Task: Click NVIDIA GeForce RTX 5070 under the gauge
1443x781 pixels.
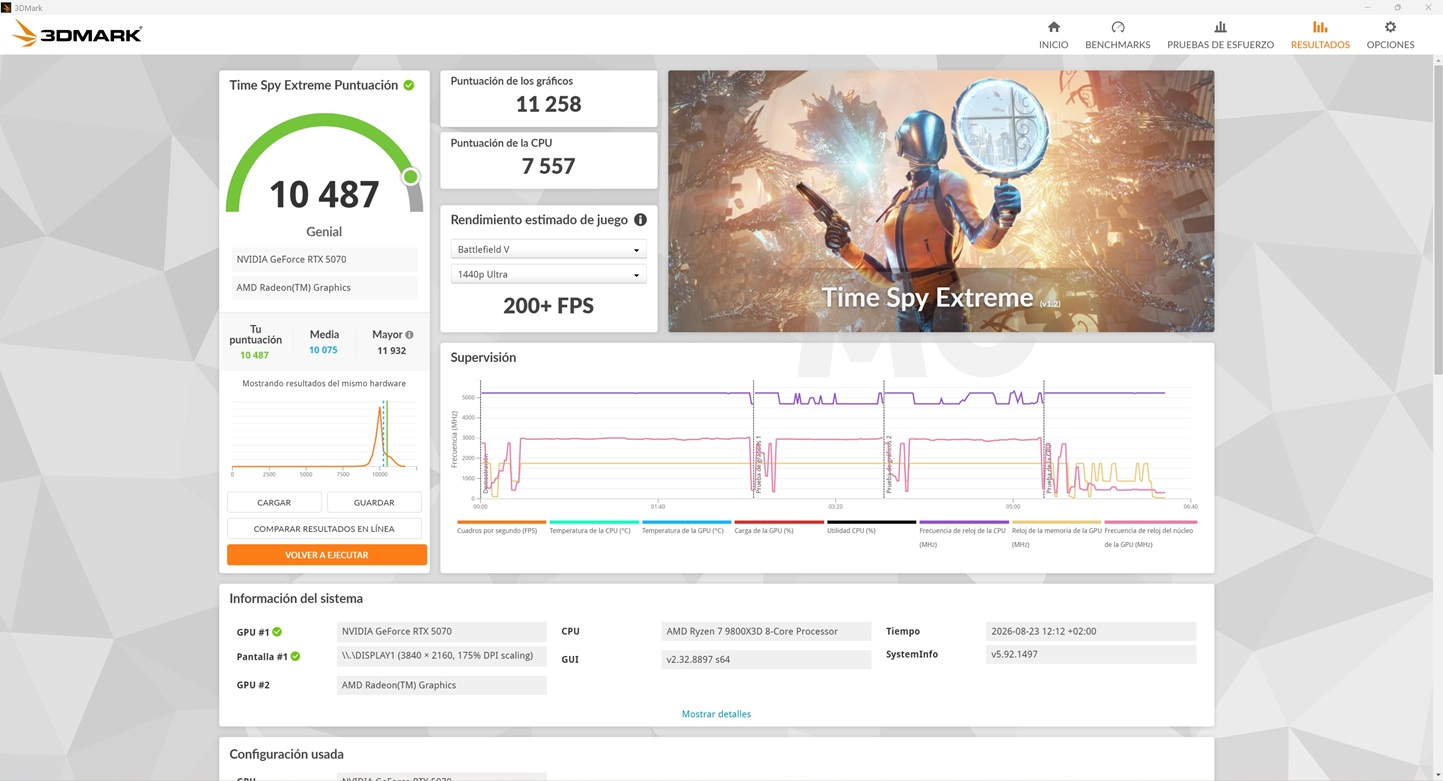Action: coord(324,259)
